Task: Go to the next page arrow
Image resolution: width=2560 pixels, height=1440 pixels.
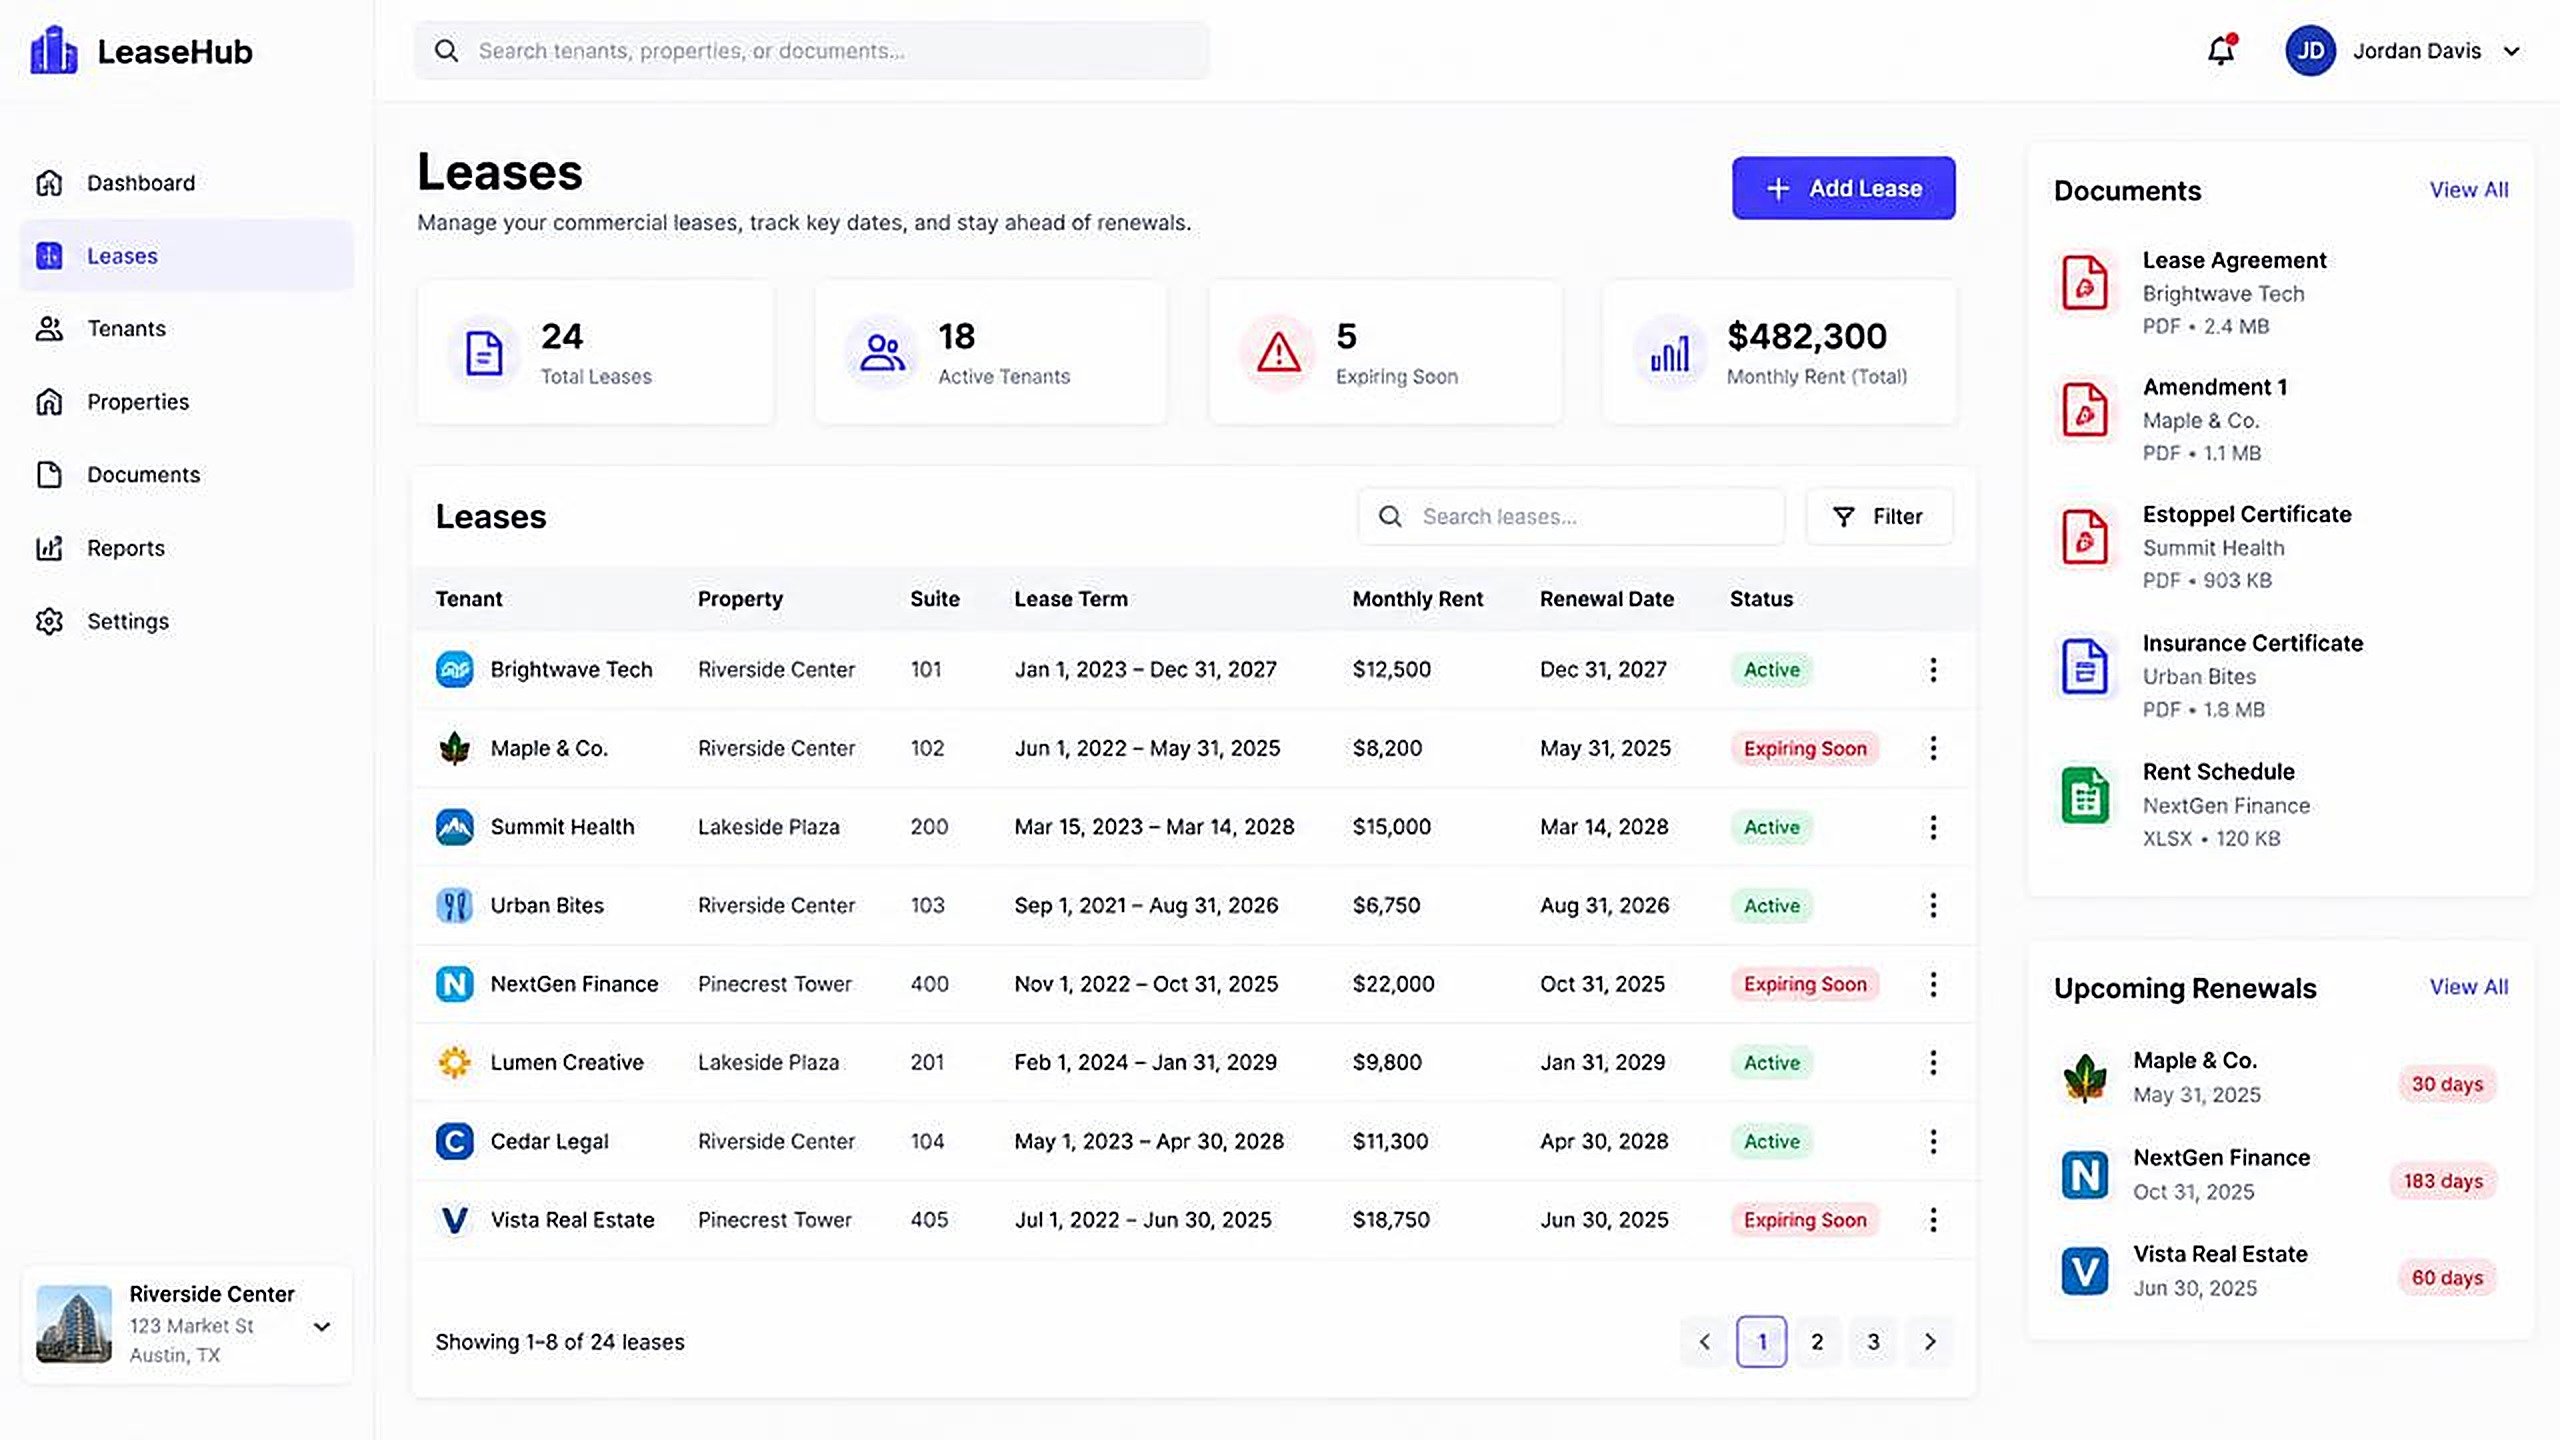Action: (1930, 1342)
